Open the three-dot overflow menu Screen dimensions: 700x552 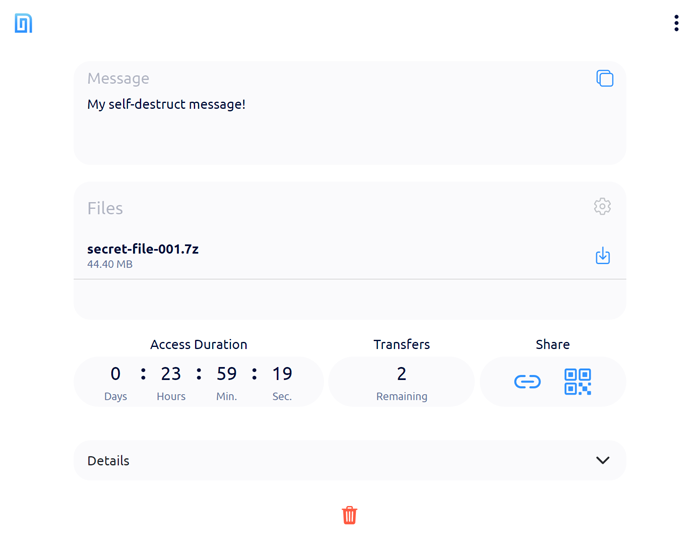click(x=676, y=23)
